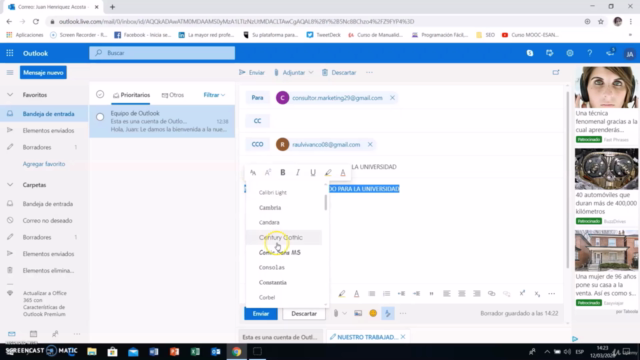Insert a hyperlink

pyautogui.click(x=491, y=293)
